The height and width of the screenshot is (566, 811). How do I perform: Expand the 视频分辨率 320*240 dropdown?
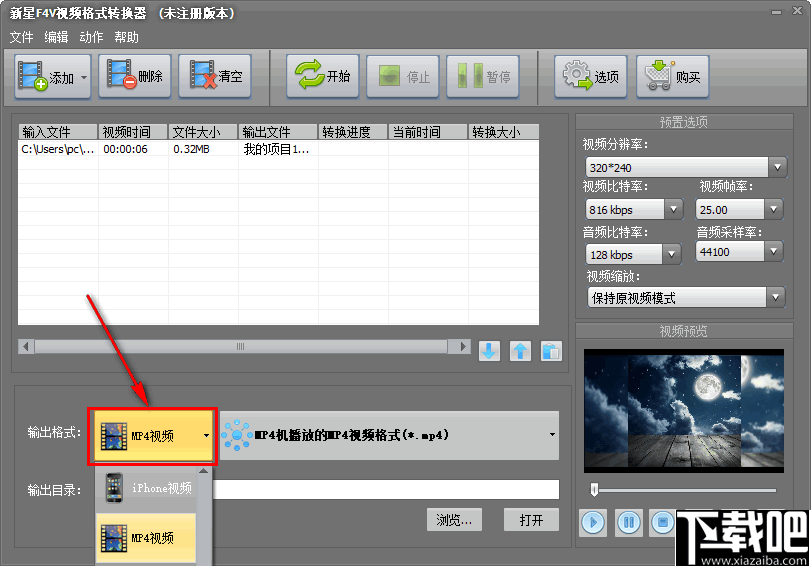coord(777,167)
